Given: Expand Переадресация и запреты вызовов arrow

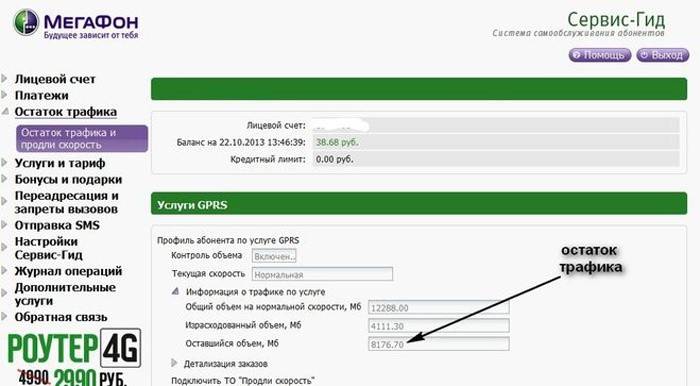Looking at the screenshot, I should click(4, 202).
